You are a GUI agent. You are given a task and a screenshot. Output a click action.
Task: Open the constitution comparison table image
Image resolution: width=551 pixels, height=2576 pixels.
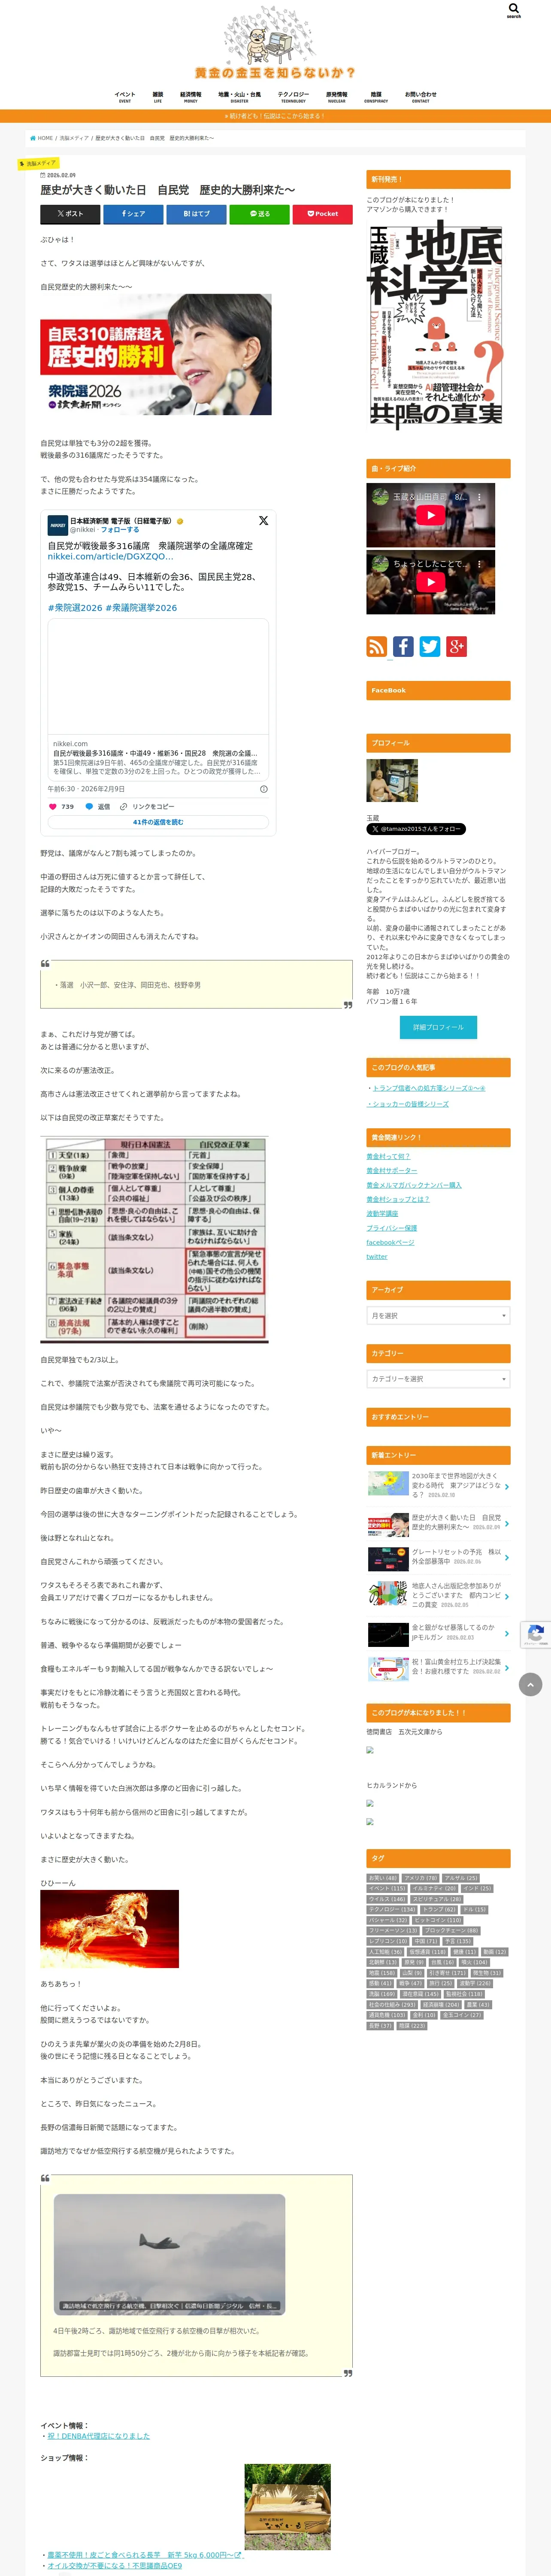(x=155, y=1239)
